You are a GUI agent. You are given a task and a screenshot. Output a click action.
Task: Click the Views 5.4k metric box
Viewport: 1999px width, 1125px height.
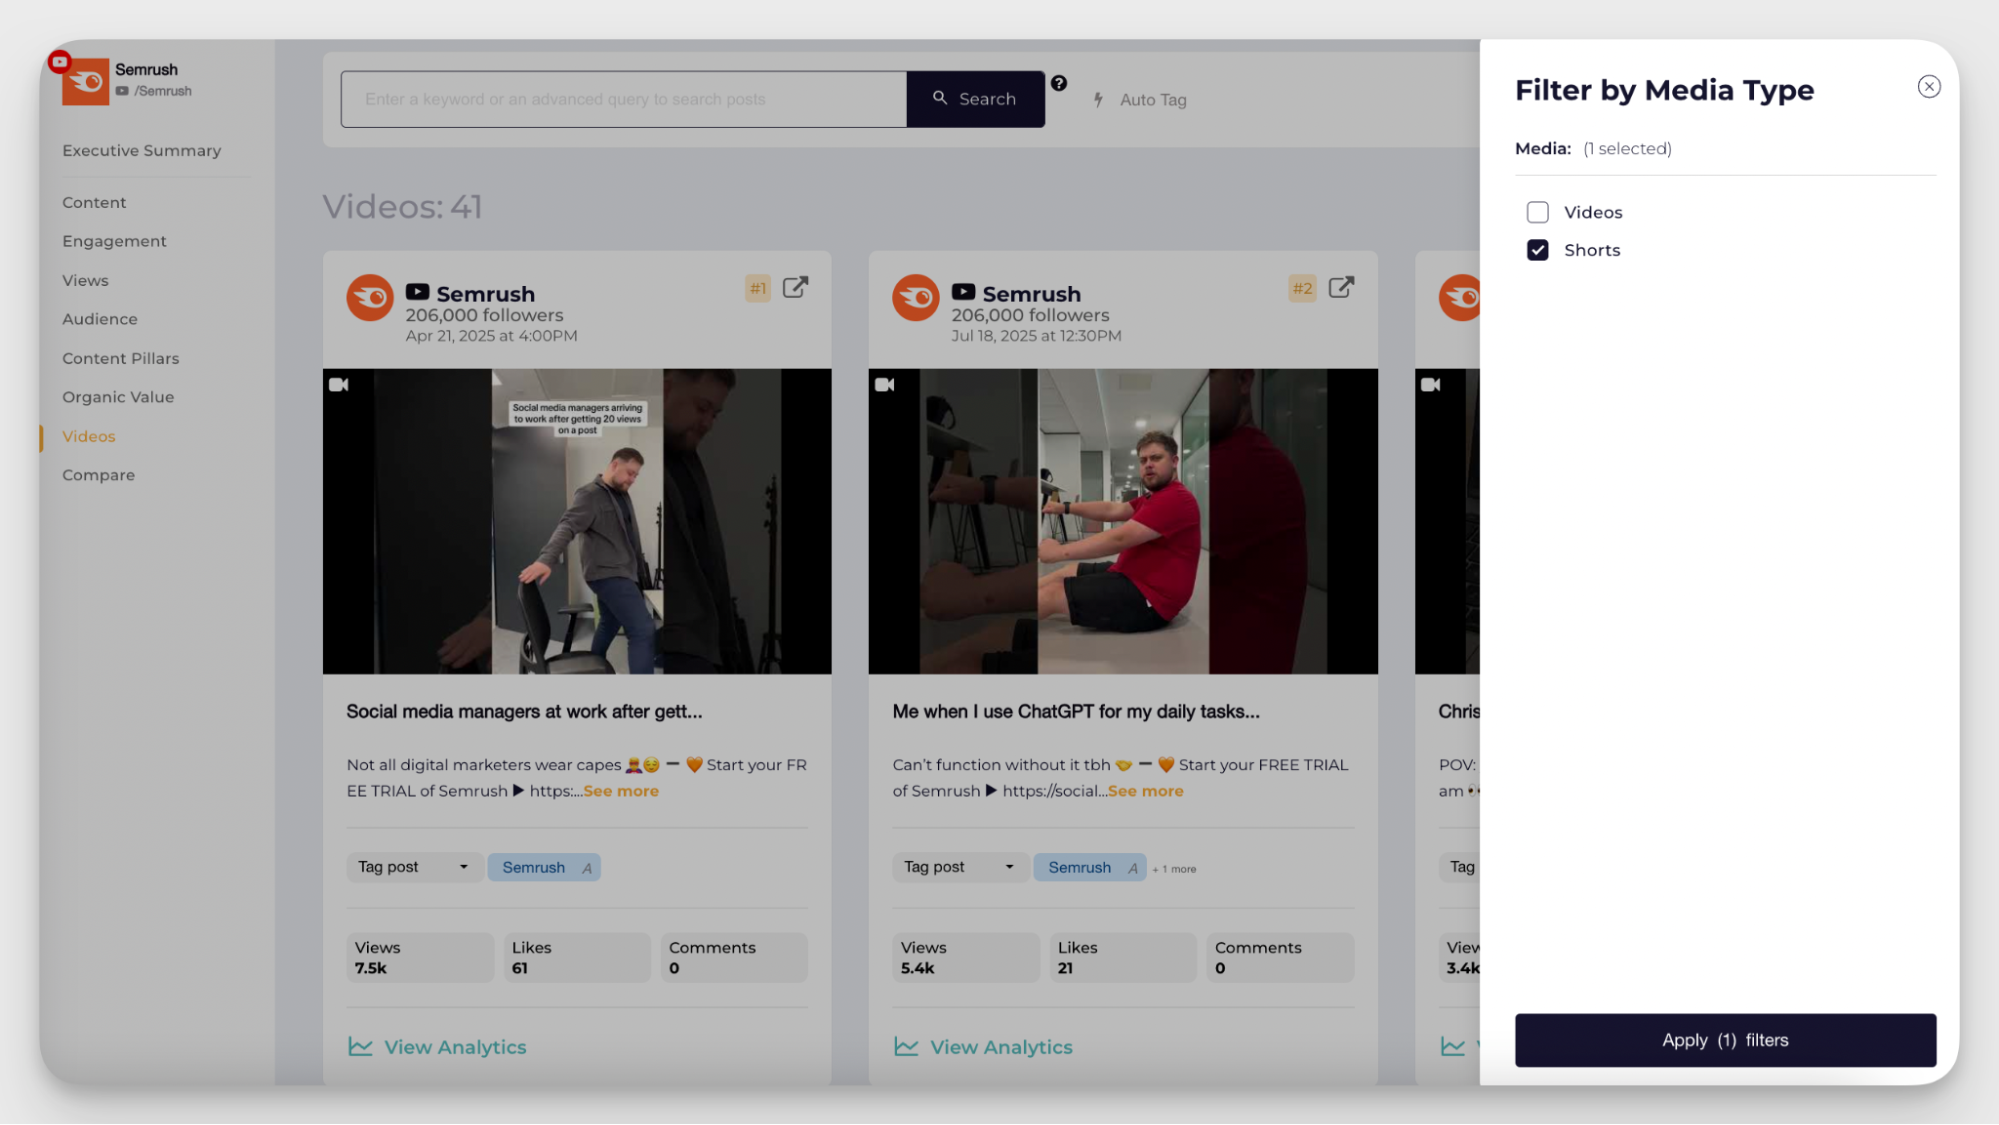(966, 957)
